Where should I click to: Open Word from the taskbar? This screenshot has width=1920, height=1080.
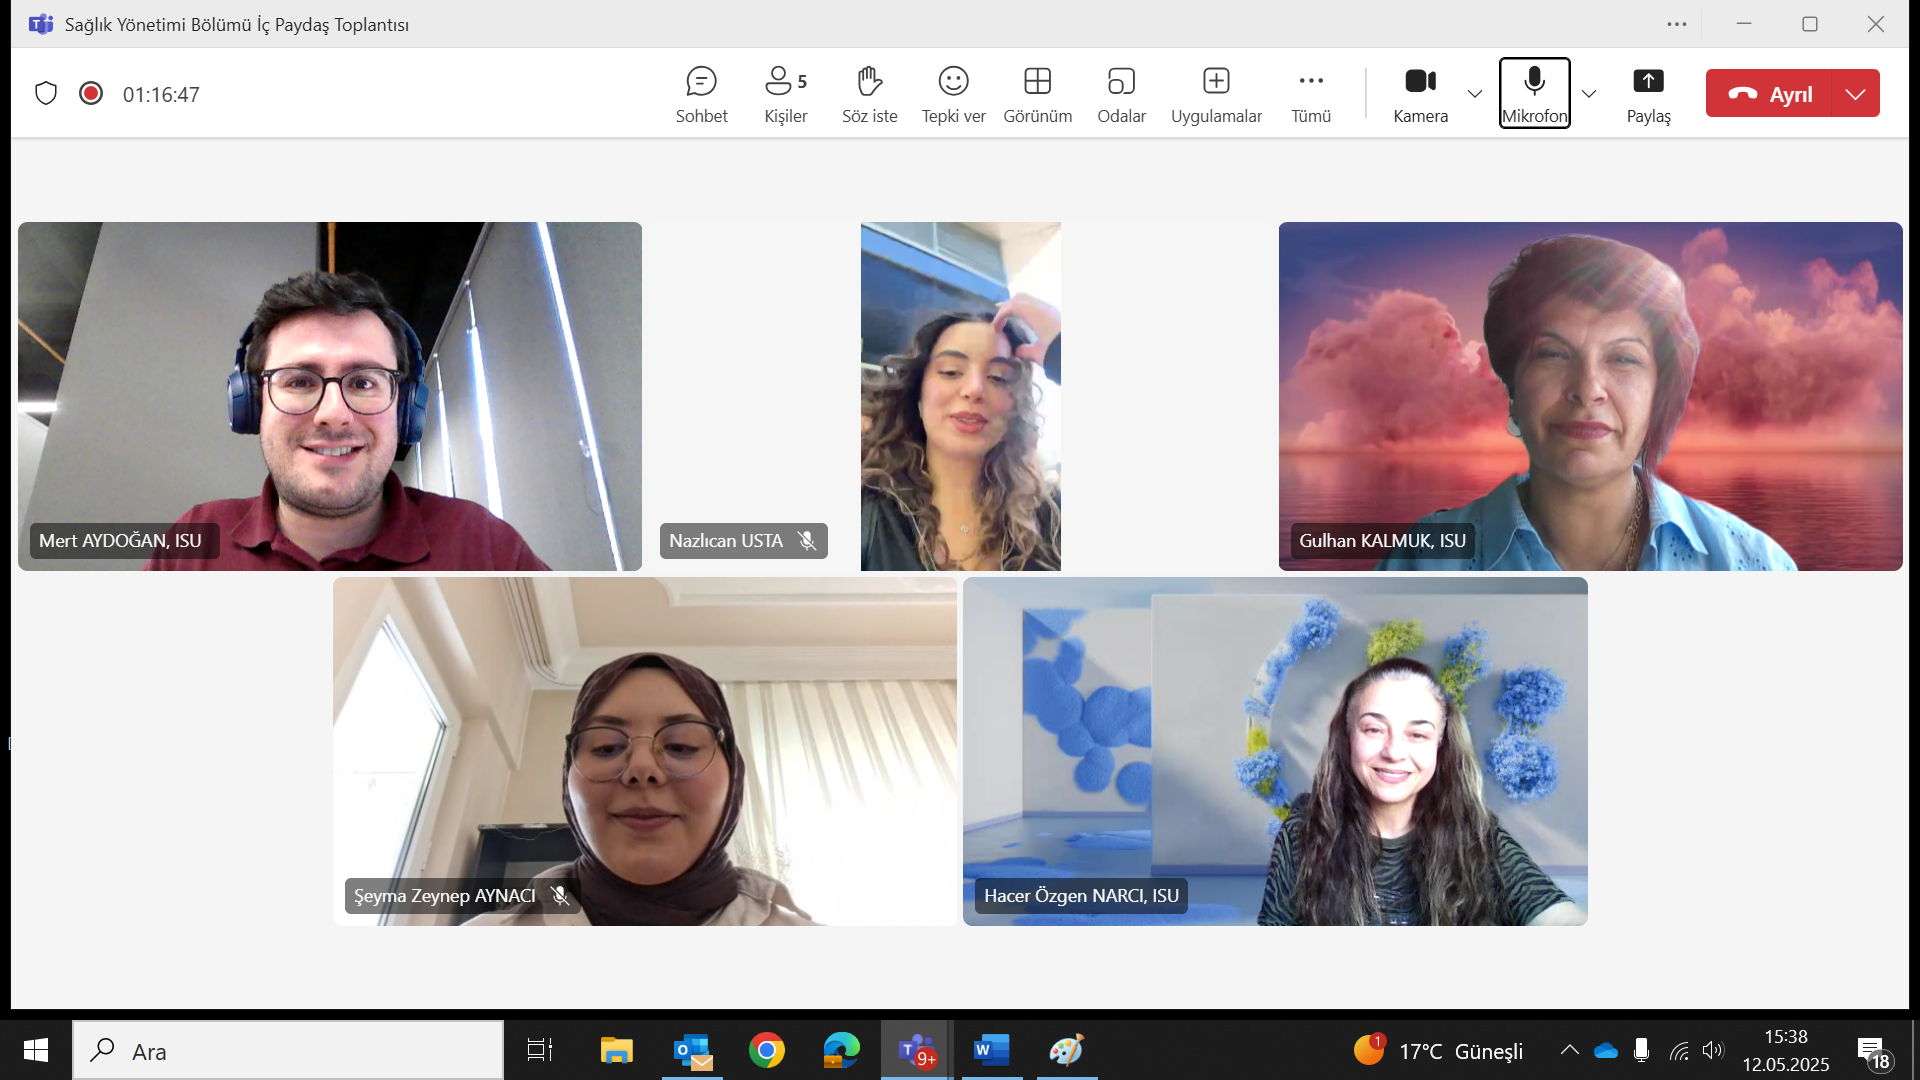coord(991,1050)
